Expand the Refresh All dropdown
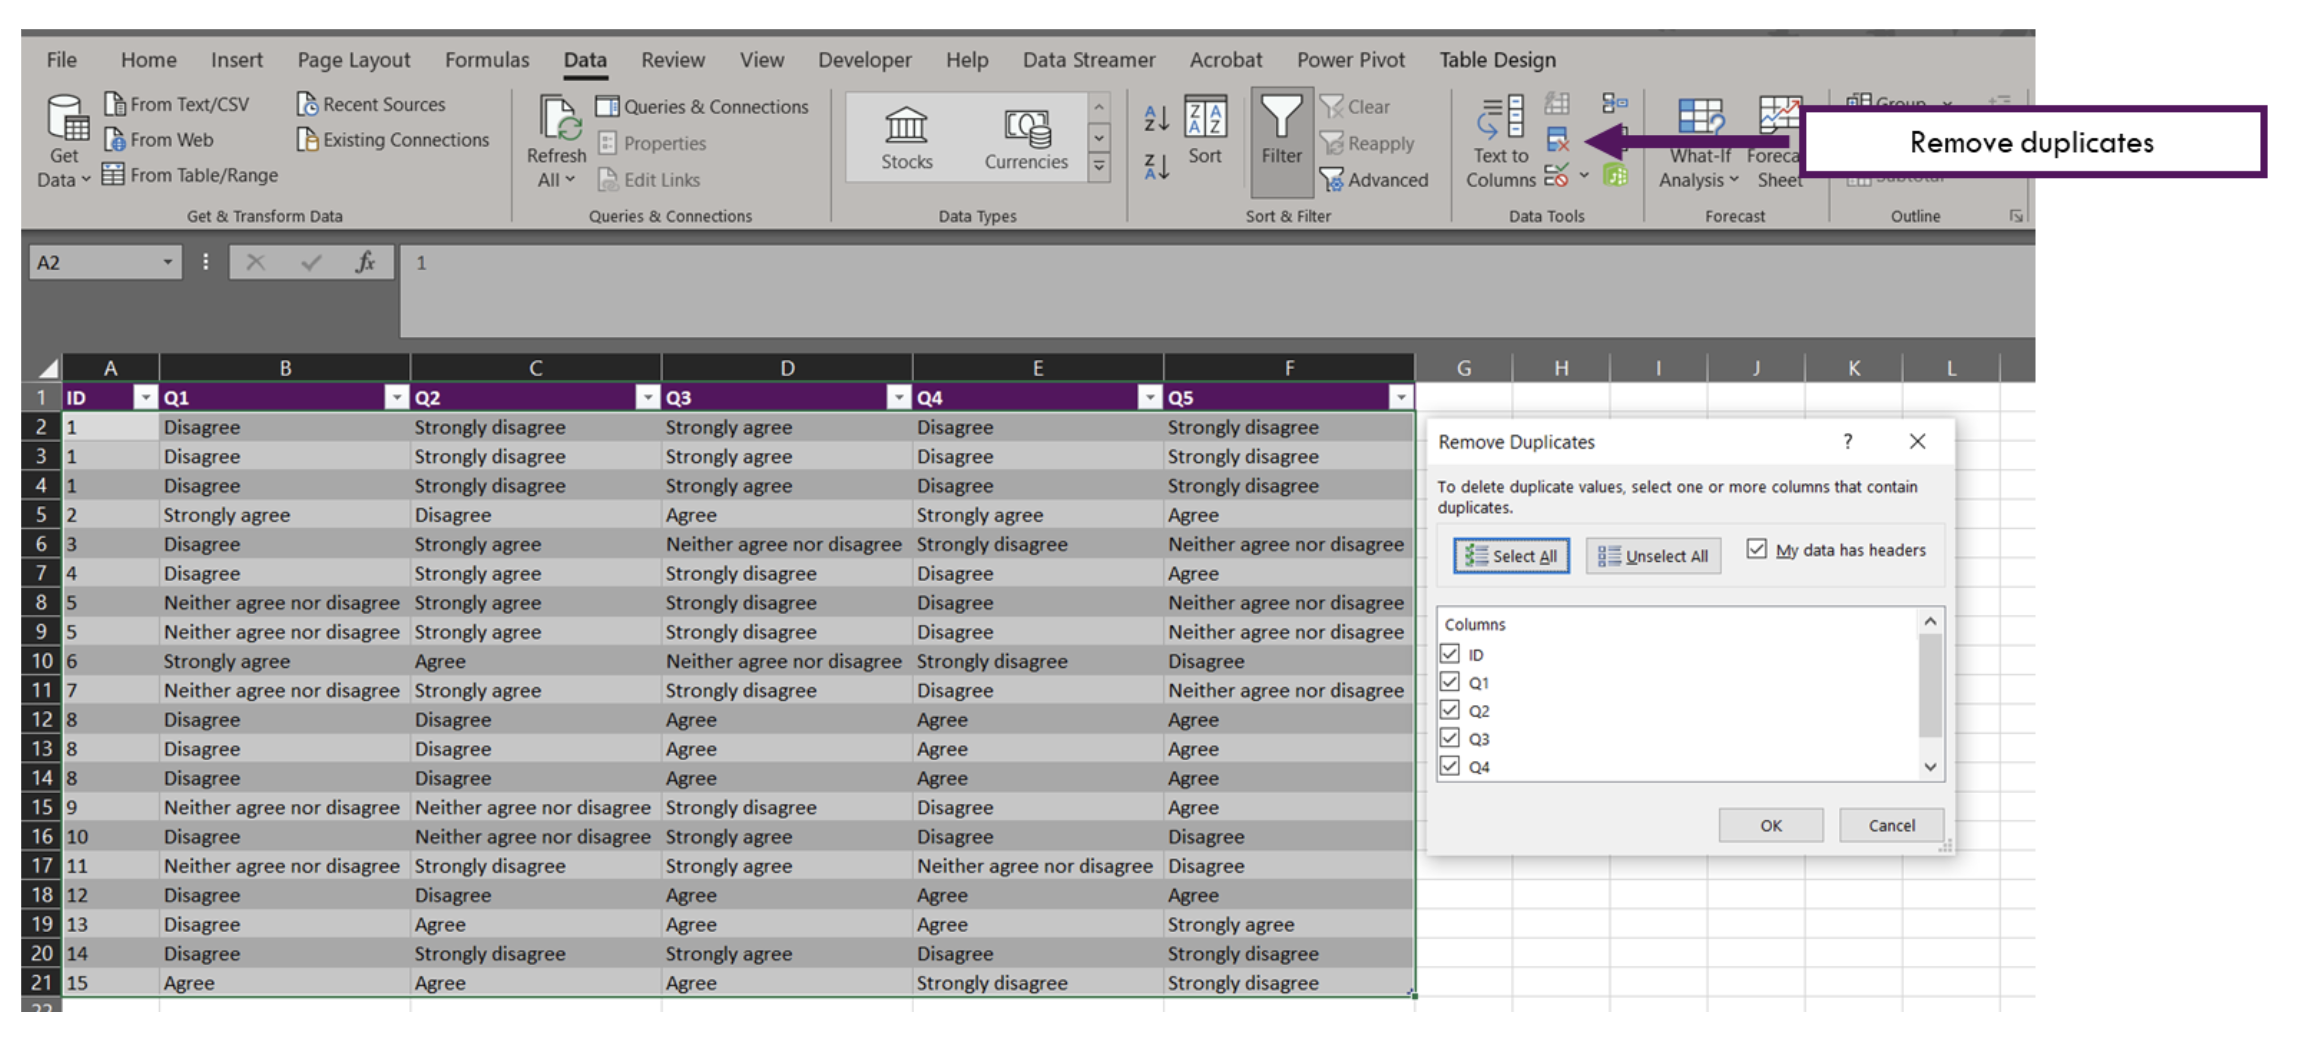Screen dimensions: 2312x1062 570,180
